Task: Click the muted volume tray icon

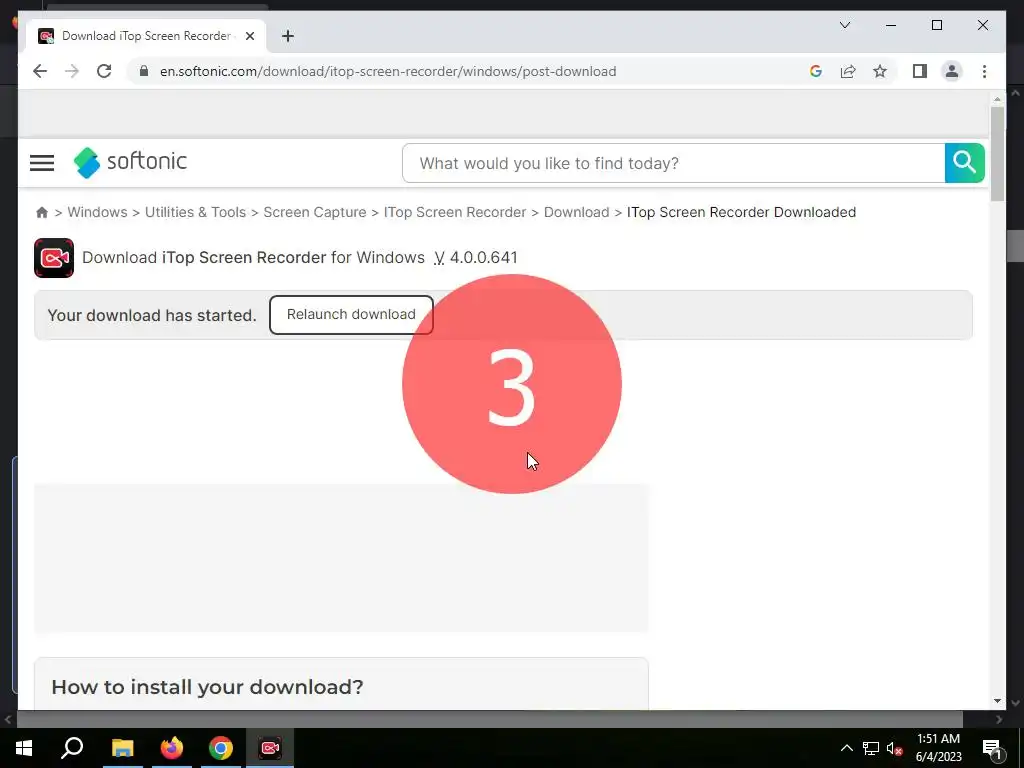Action: pyautogui.click(x=895, y=748)
